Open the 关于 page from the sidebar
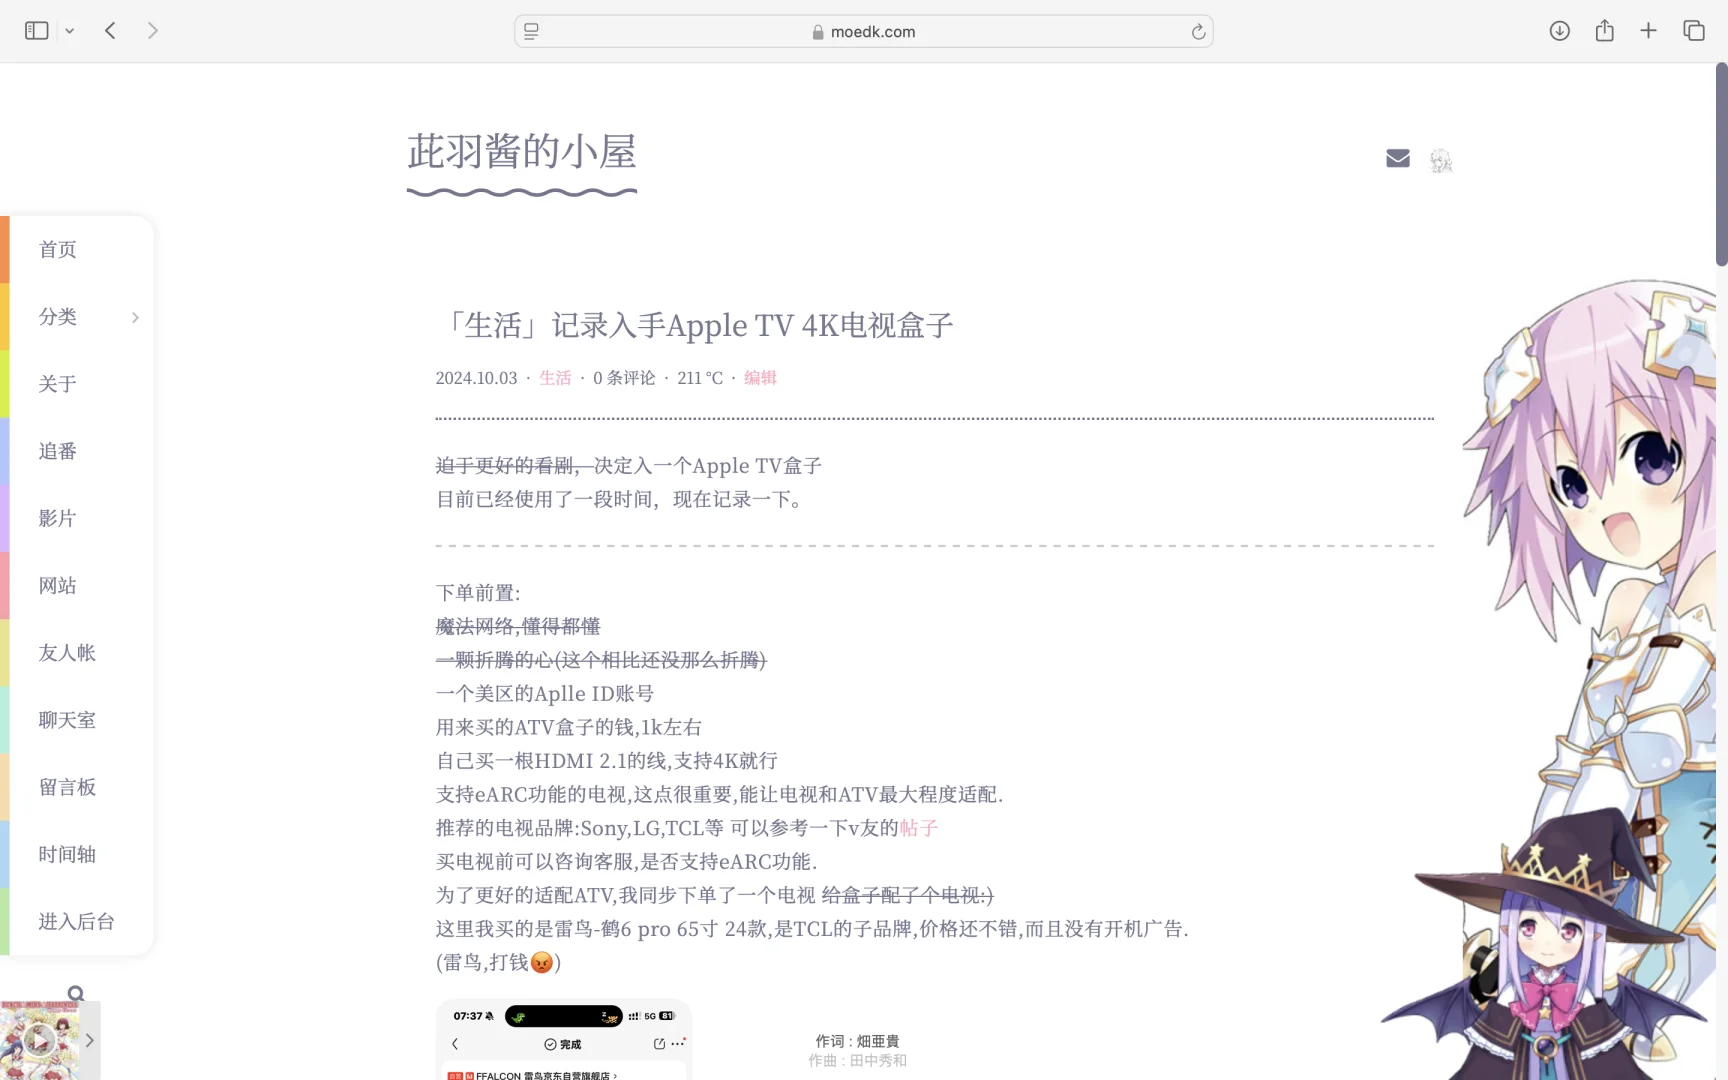The image size is (1728, 1080). tap(56, 384)
